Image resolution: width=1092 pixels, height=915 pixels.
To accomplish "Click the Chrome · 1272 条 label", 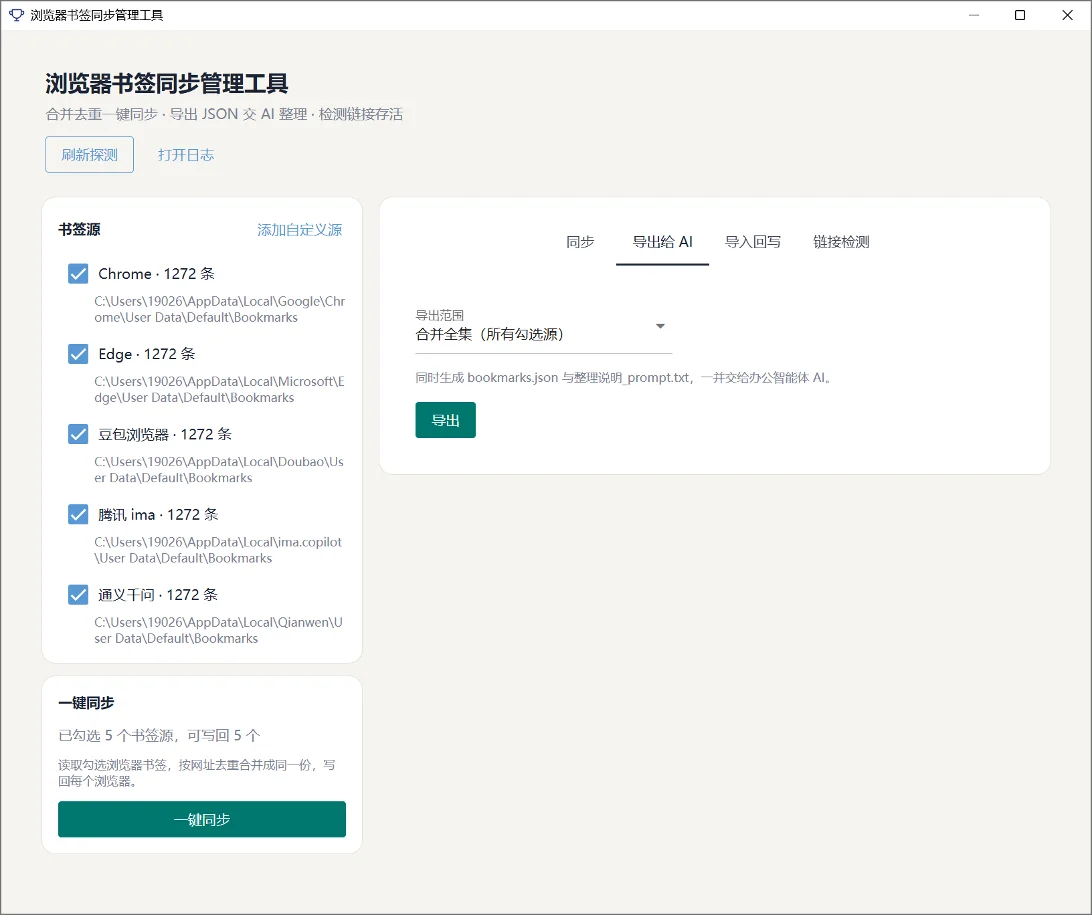I will tap(156, 274).
